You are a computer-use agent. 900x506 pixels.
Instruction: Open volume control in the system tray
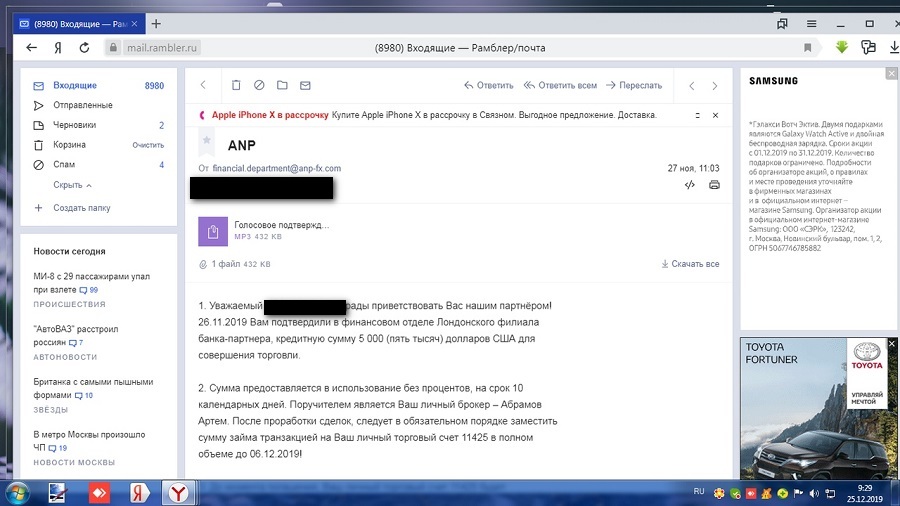point(814,493)
